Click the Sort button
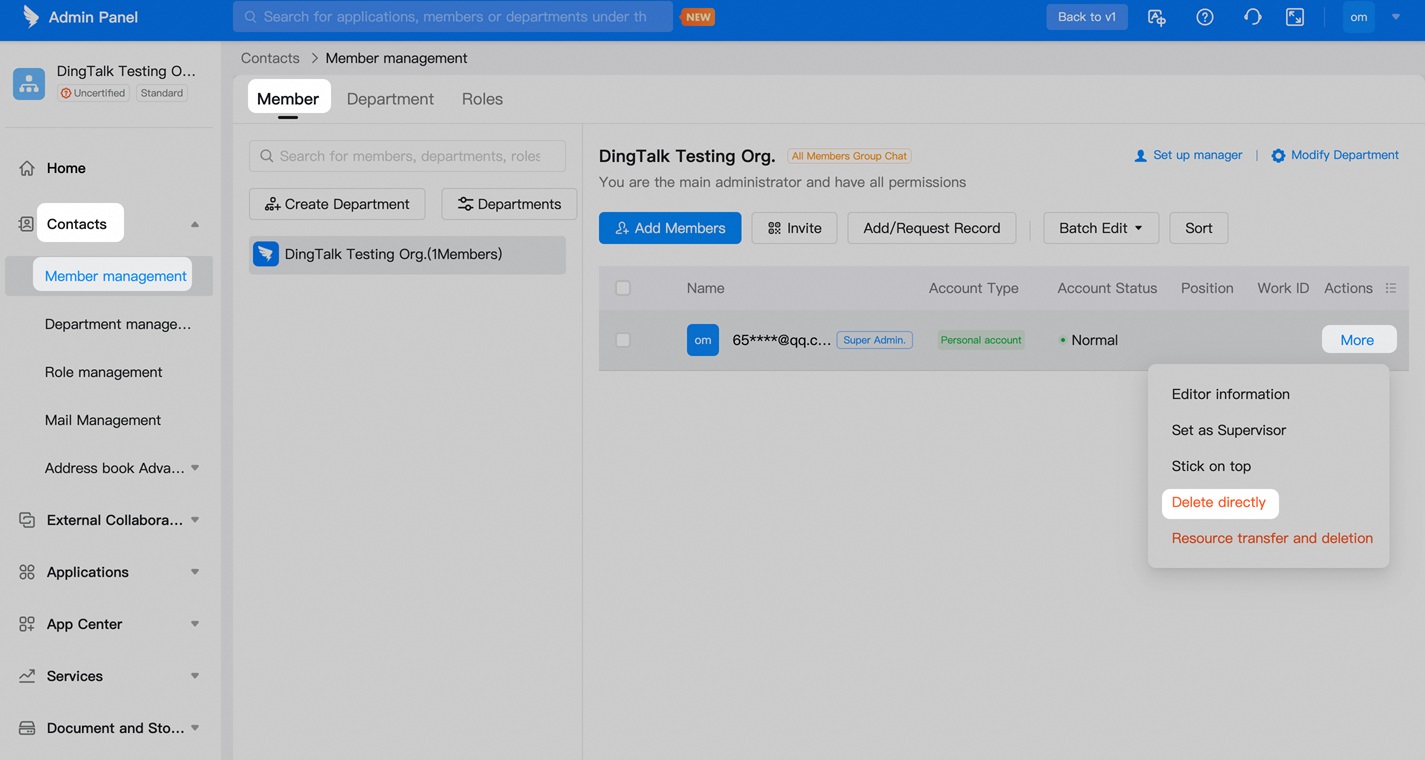The image size is (1425, 760). tap(1199, 228)
